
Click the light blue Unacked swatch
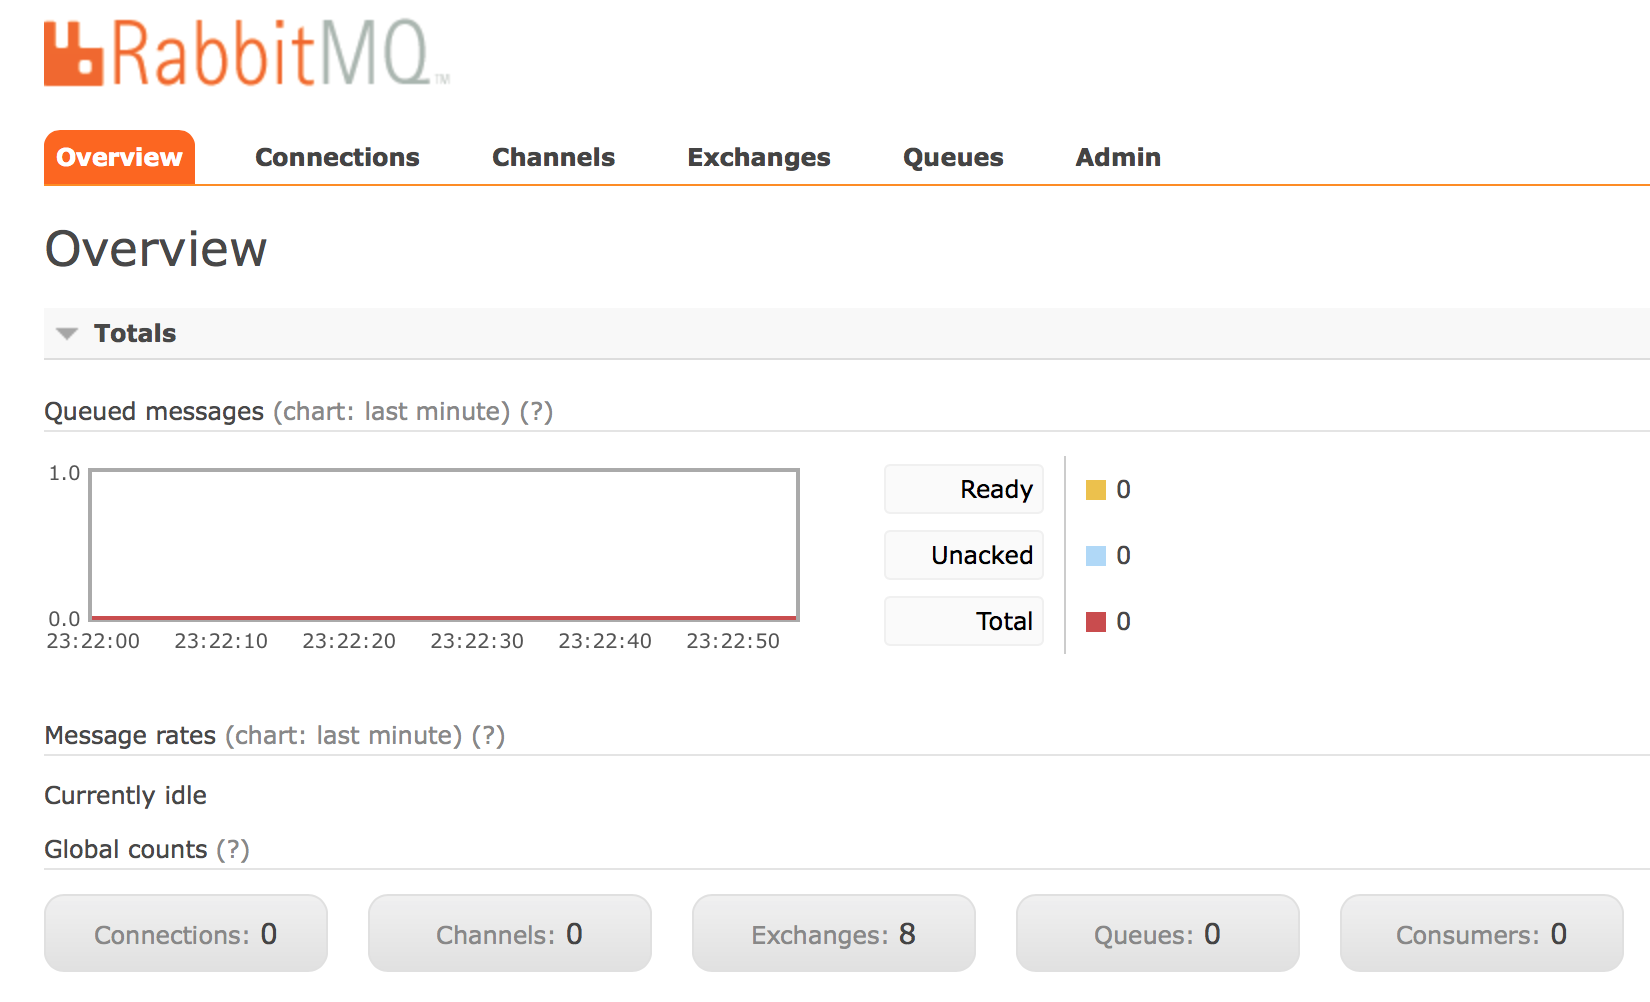point(1096,556)
